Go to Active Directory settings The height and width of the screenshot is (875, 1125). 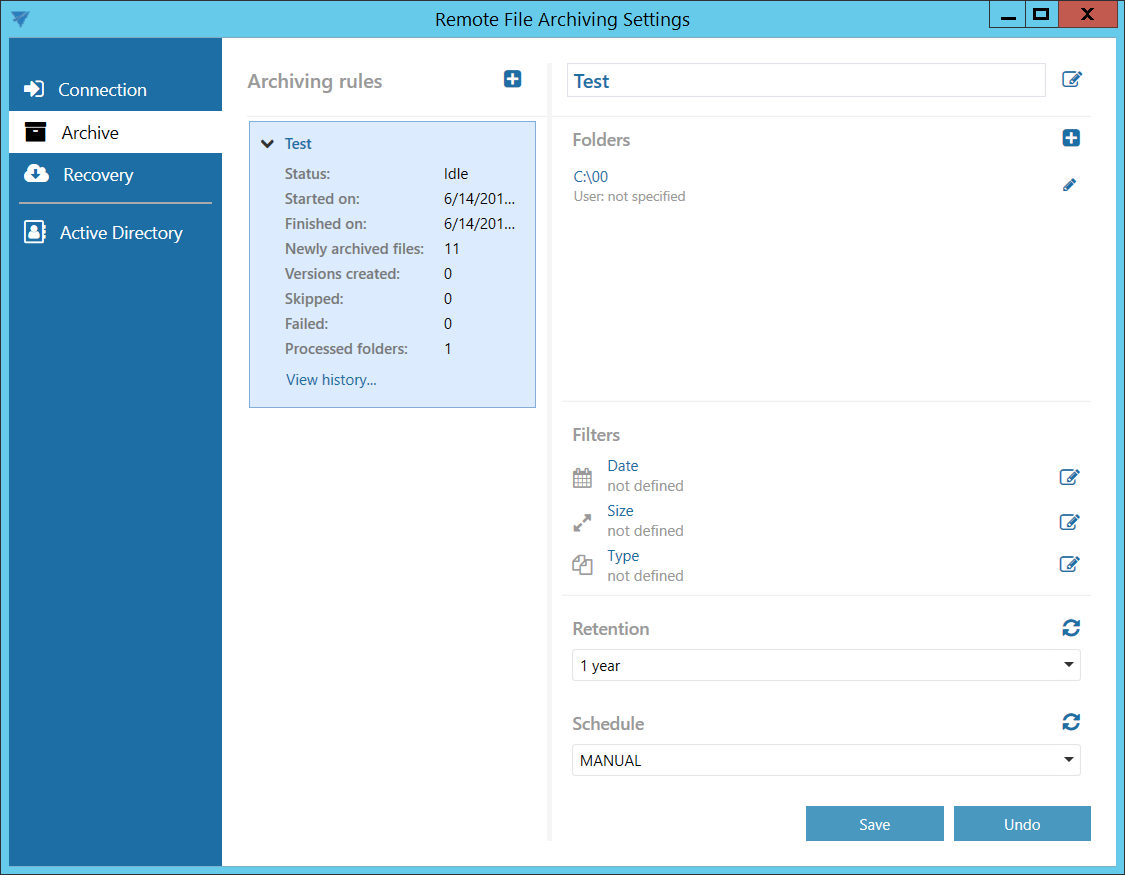(x=120, y=233)
